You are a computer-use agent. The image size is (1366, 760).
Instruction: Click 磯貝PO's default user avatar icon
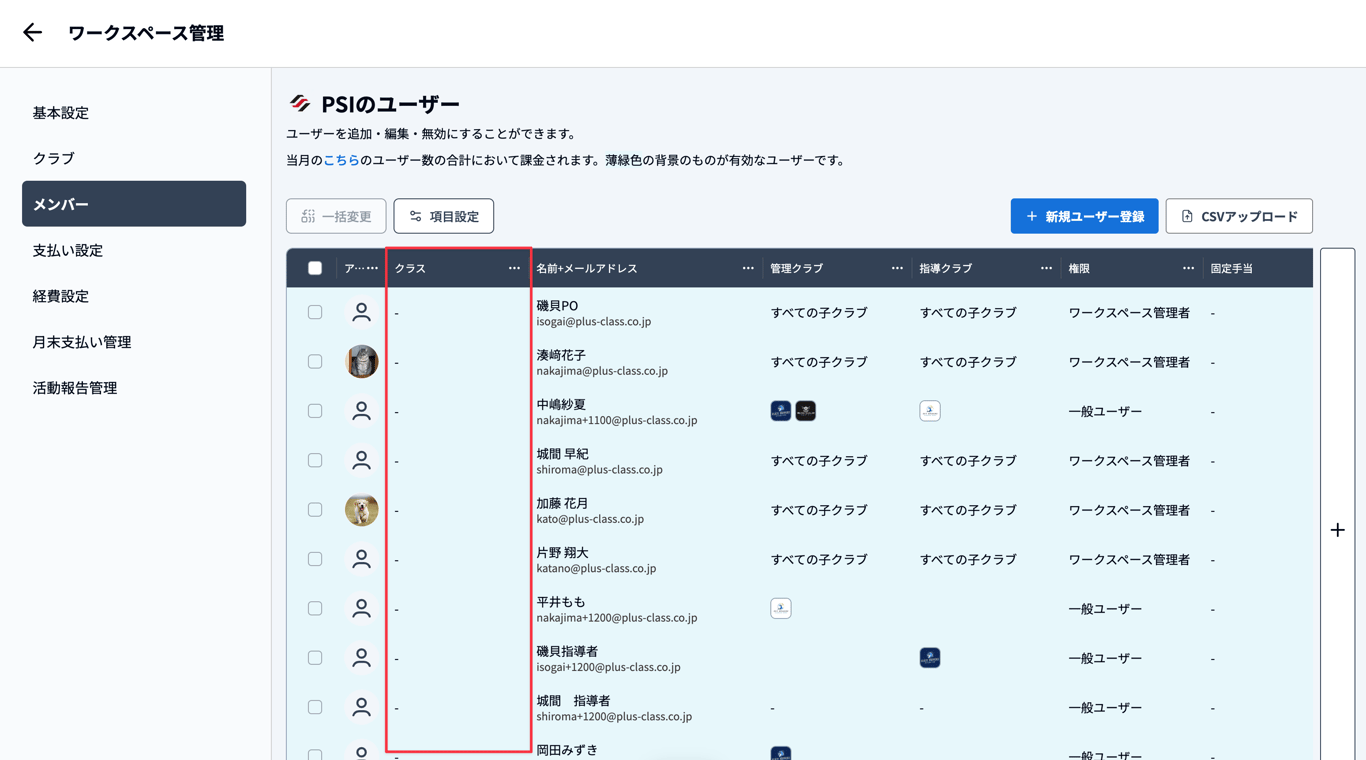[x=361, y=313]
